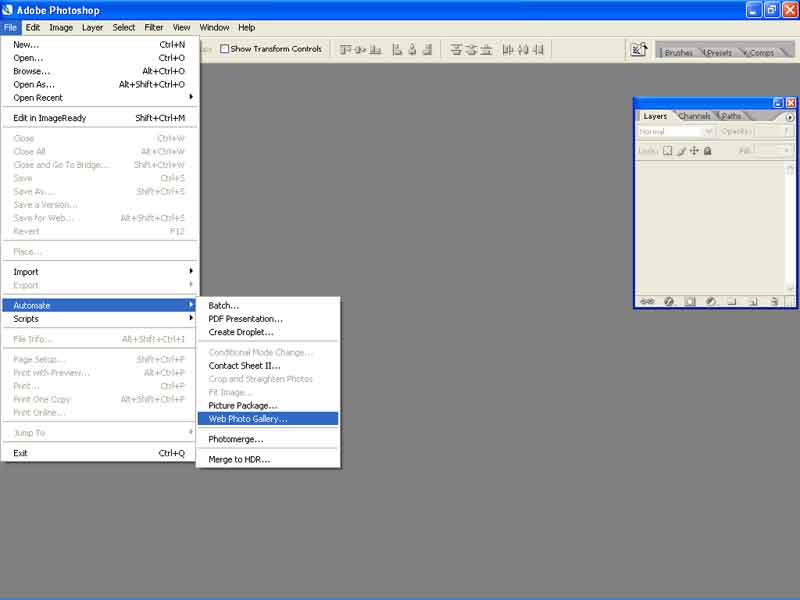Click the Distribute top edges icon
Screen dimensions: 800x600
(x=456, y=49)
